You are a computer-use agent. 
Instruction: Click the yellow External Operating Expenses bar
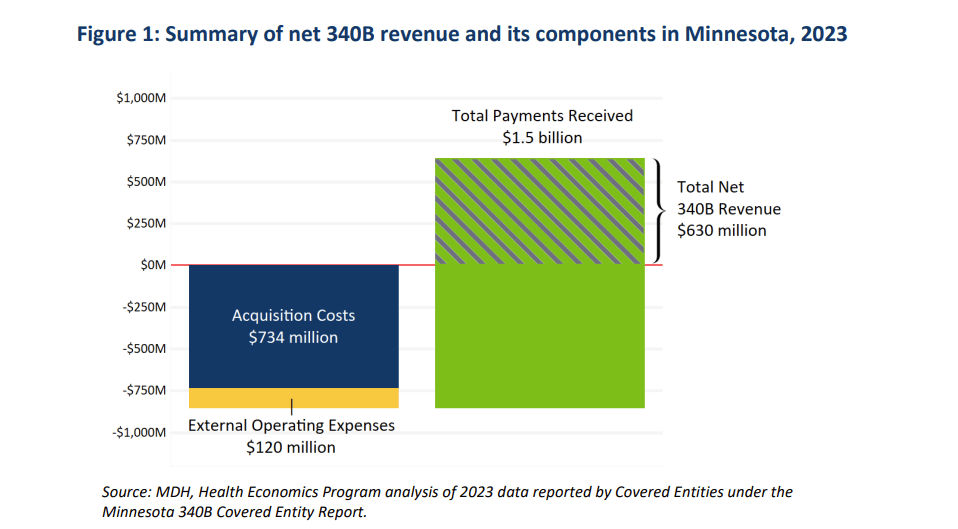(294, 398)
